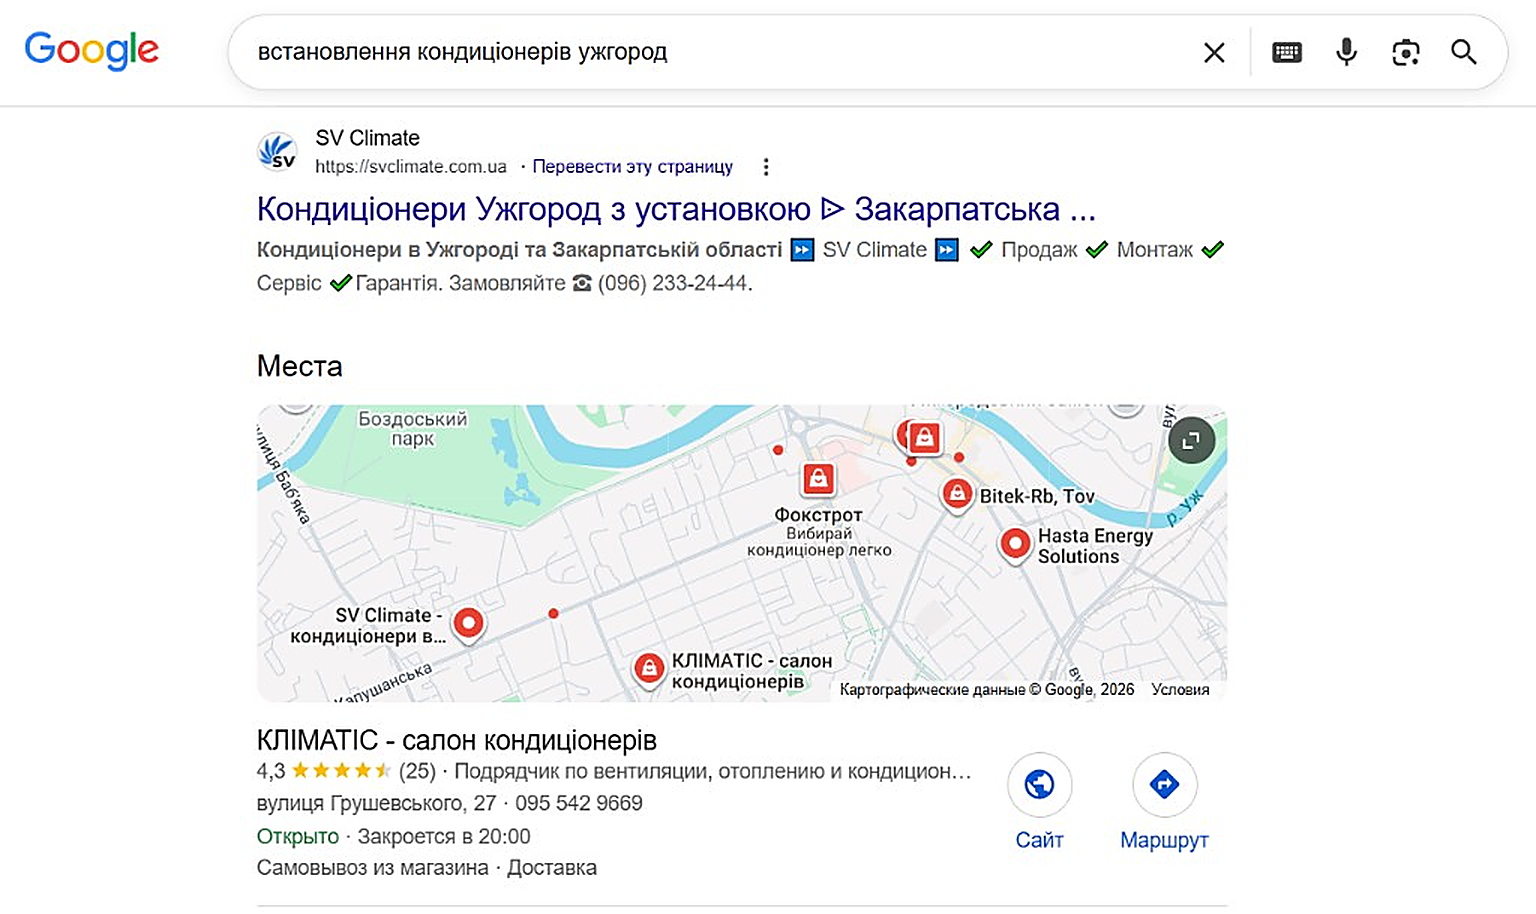Get directions via Маршрут button

point(1164,802)
